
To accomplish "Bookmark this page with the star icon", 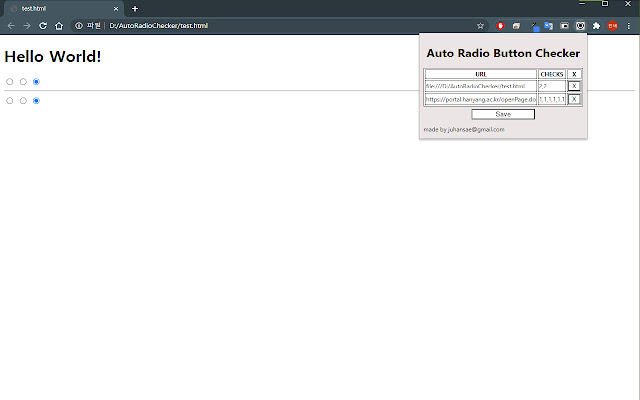I will [x=480, y=25].
